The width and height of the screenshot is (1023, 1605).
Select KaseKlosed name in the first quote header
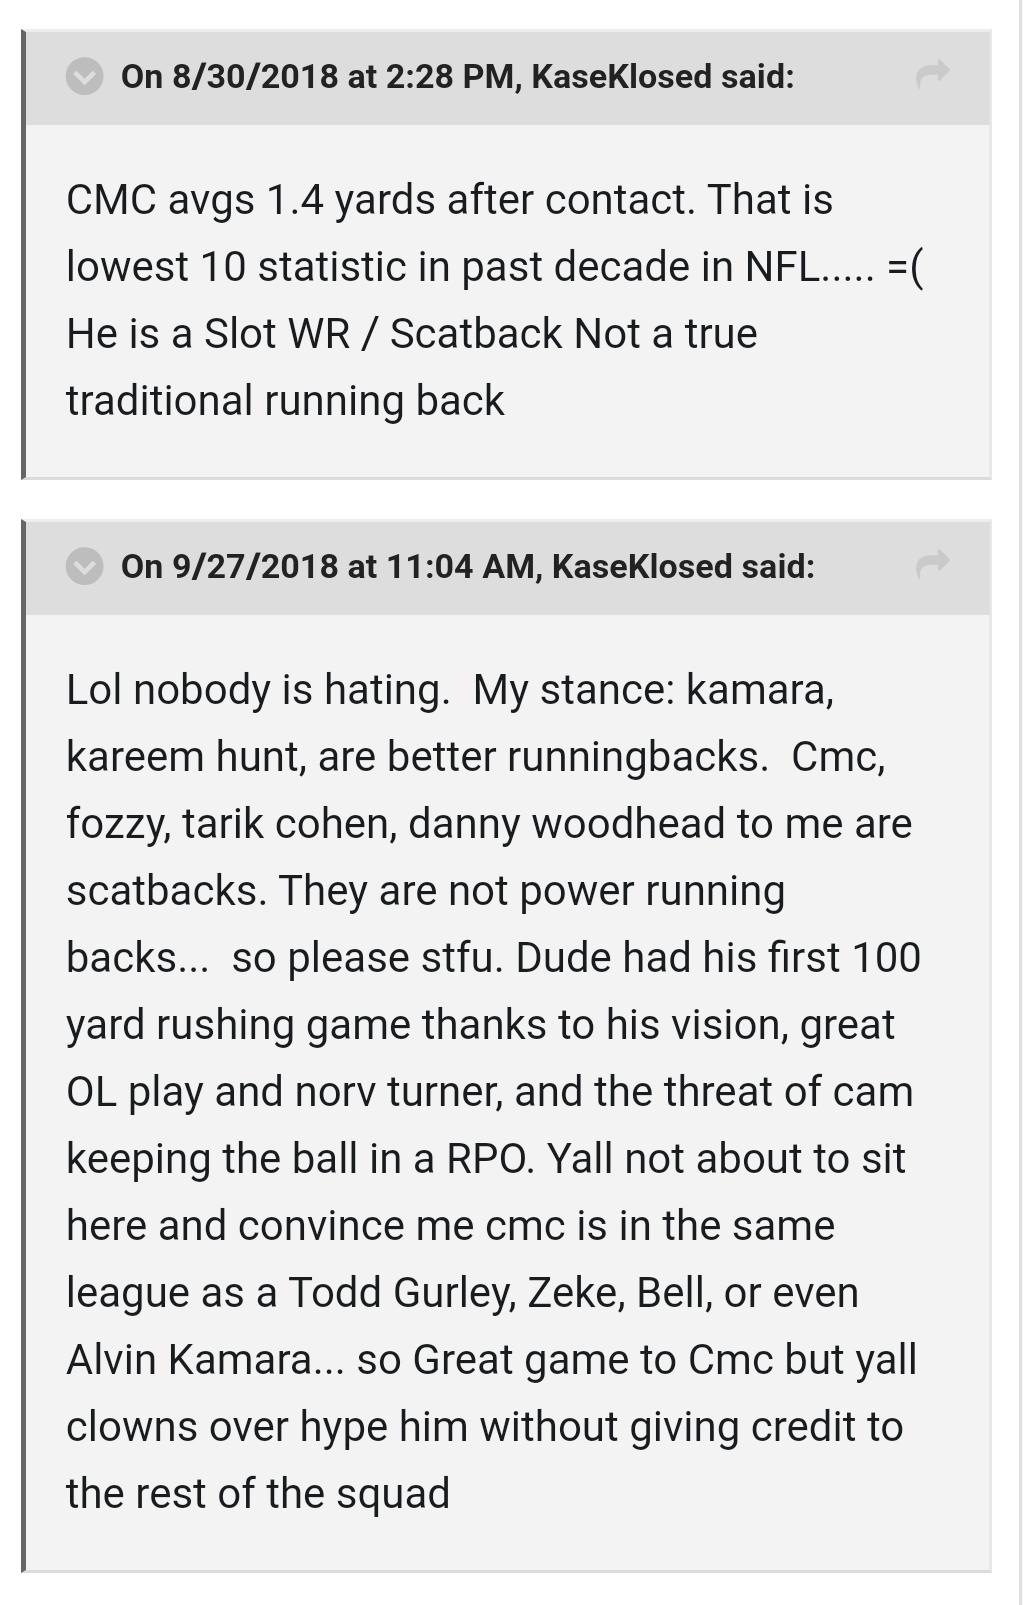[621, 76]
